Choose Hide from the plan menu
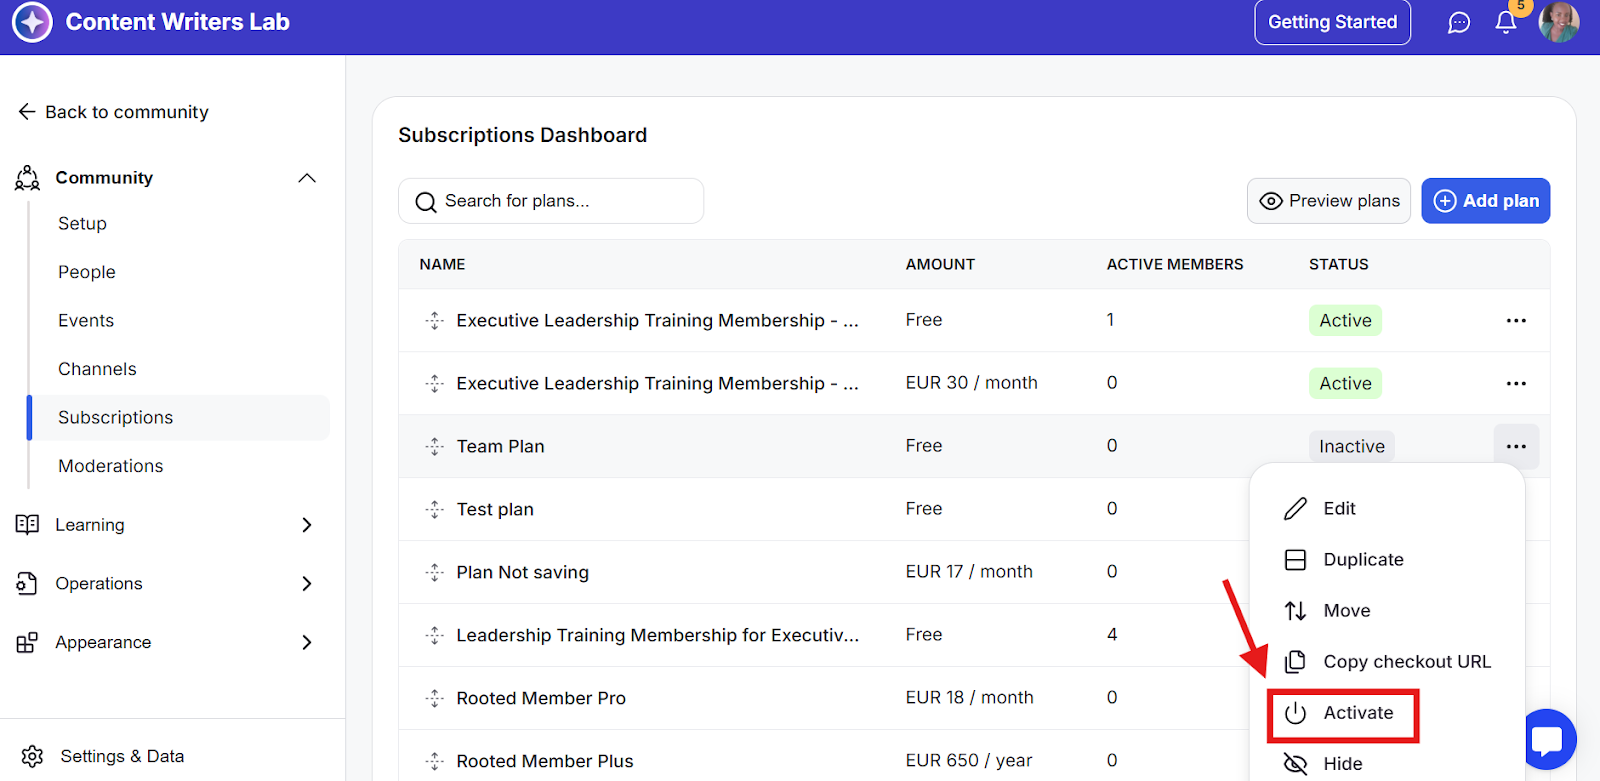 pos(1342,764)
